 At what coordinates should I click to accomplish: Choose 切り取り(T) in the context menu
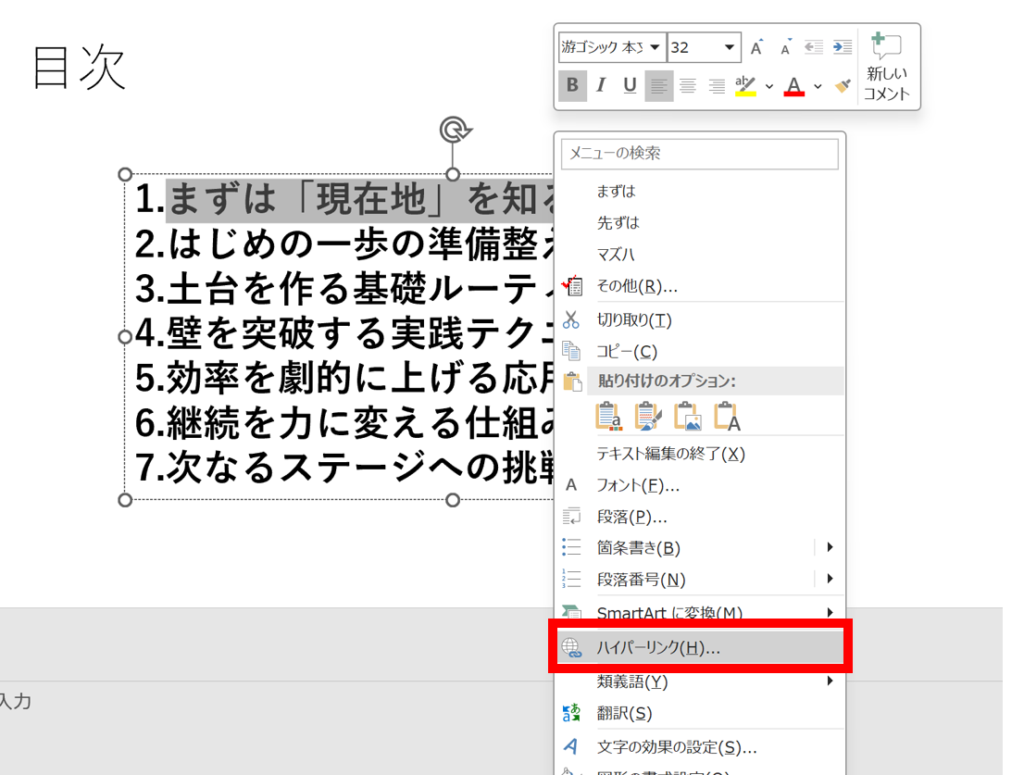[x=634, y=320]
